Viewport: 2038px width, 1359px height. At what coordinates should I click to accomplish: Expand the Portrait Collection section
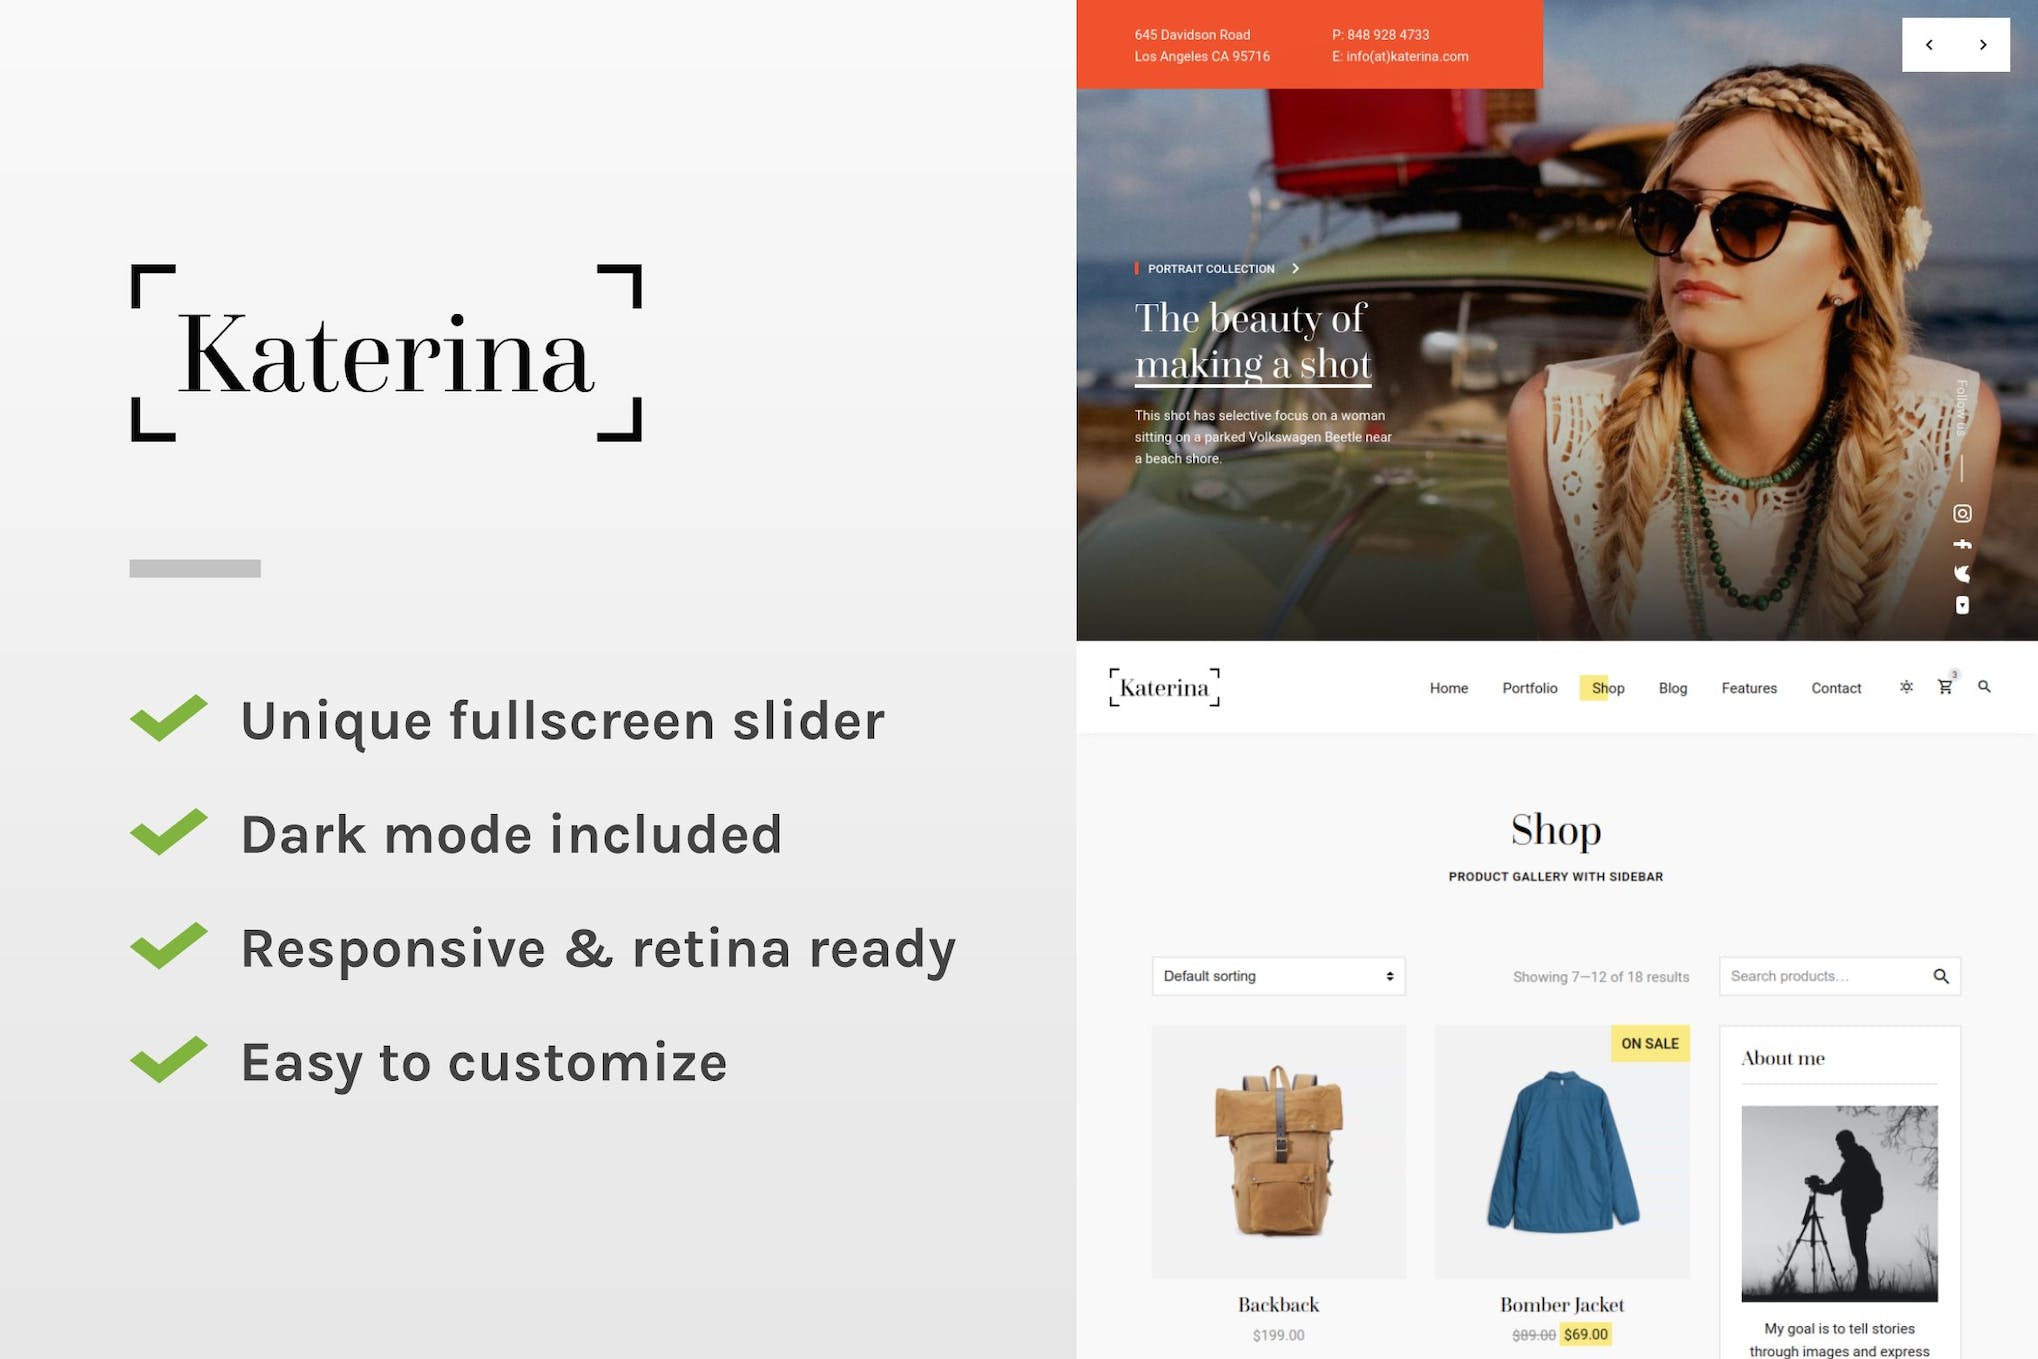pos(1295,268)
